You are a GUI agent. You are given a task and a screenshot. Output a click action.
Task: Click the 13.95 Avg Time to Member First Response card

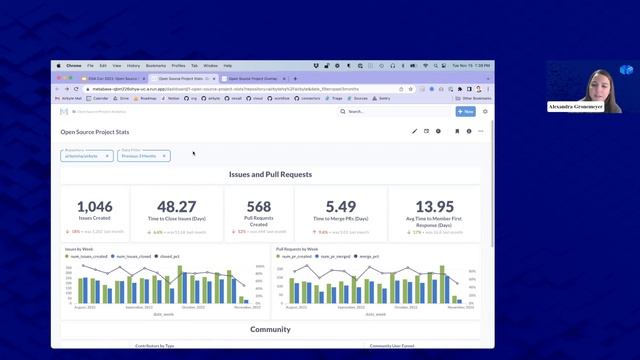434,214
